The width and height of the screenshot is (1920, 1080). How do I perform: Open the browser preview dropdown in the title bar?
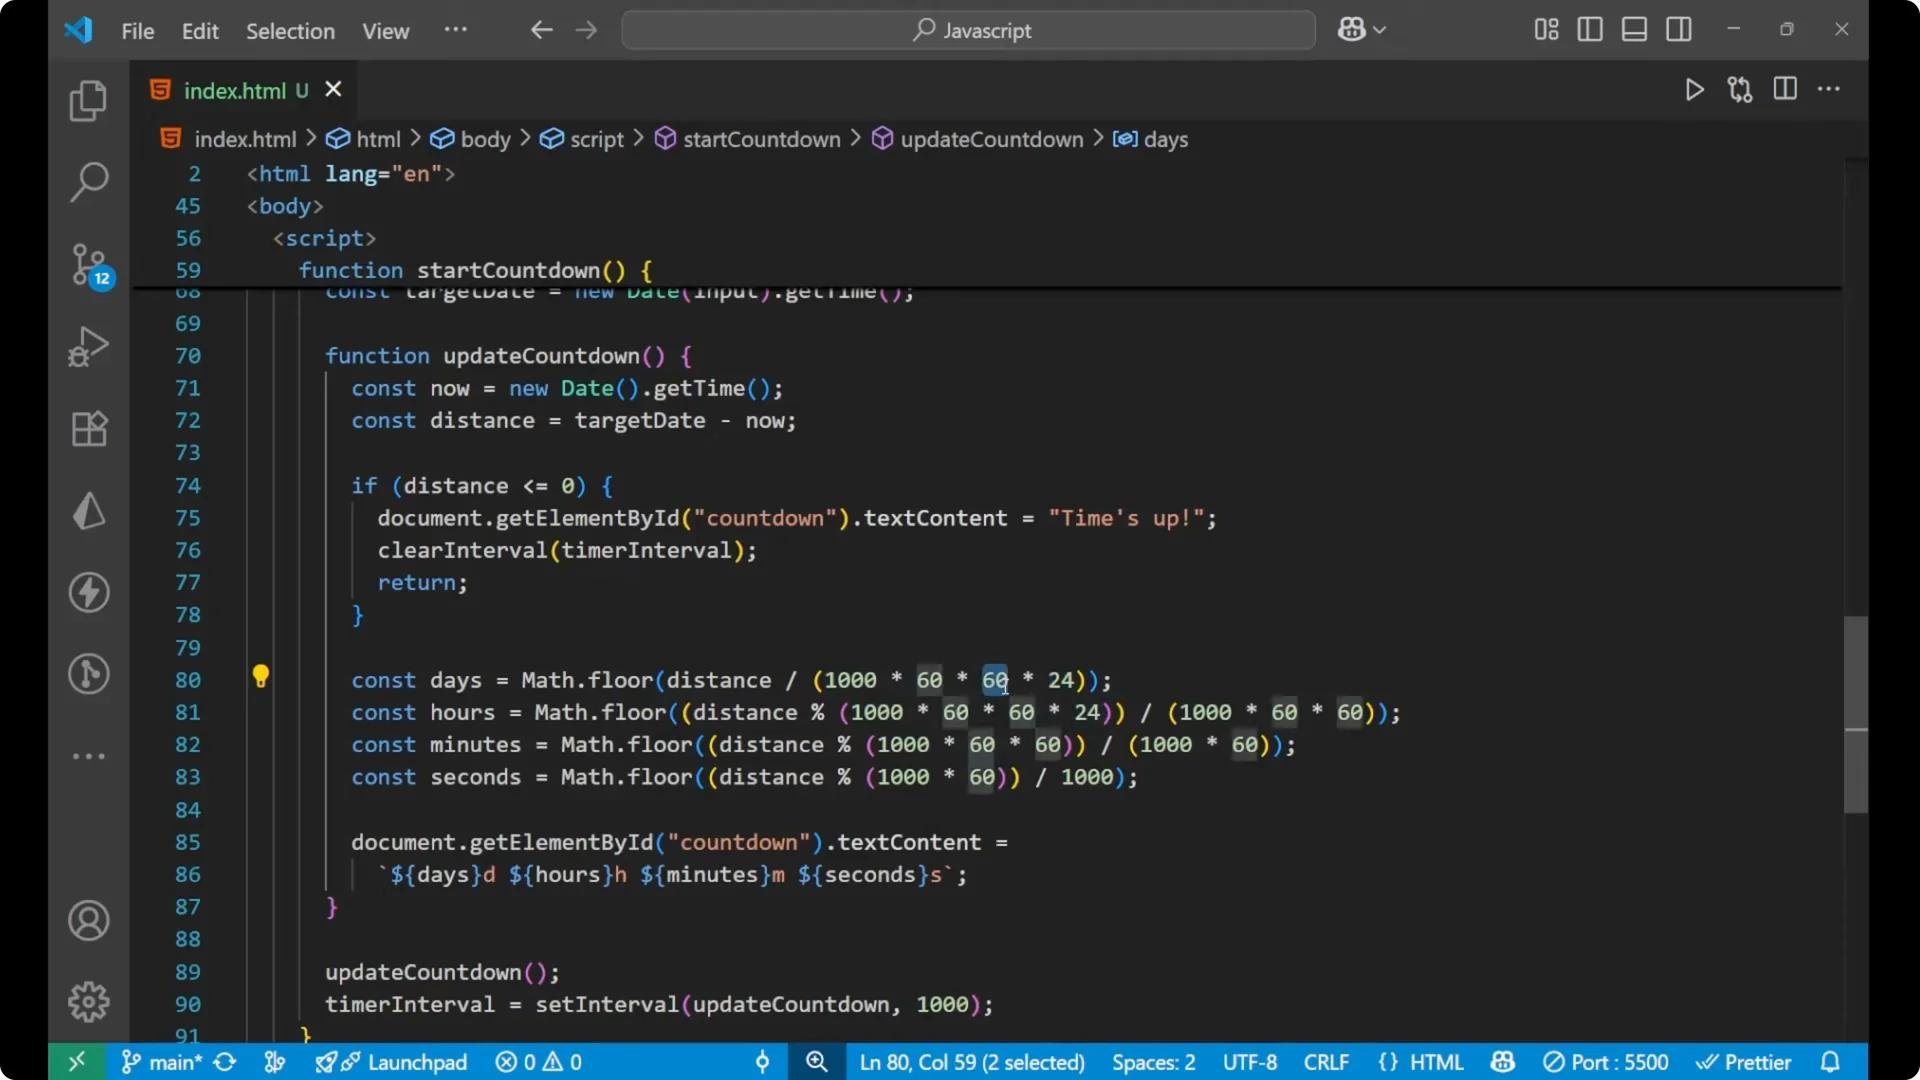click(1362, 29)
